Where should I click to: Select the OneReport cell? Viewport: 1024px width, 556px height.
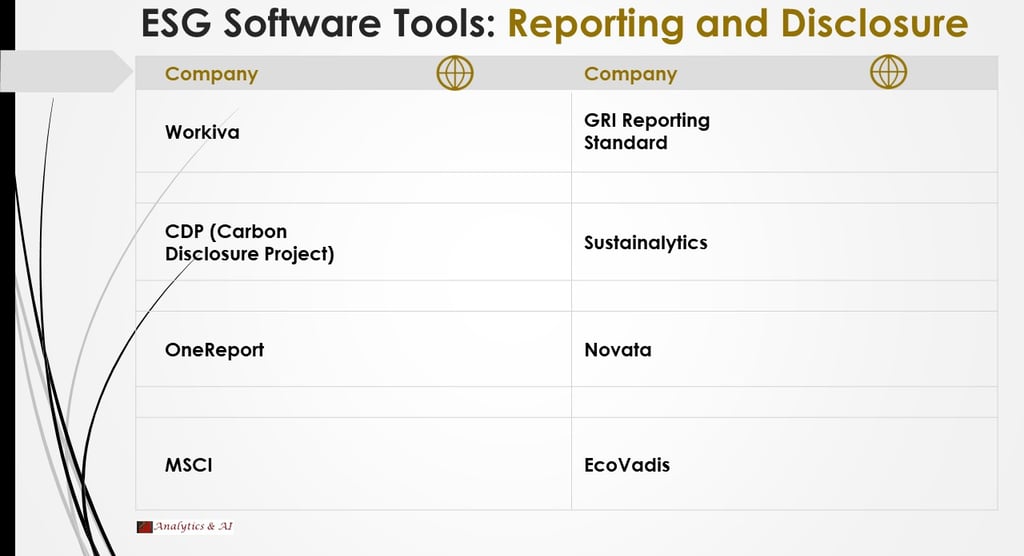[353, 350]
